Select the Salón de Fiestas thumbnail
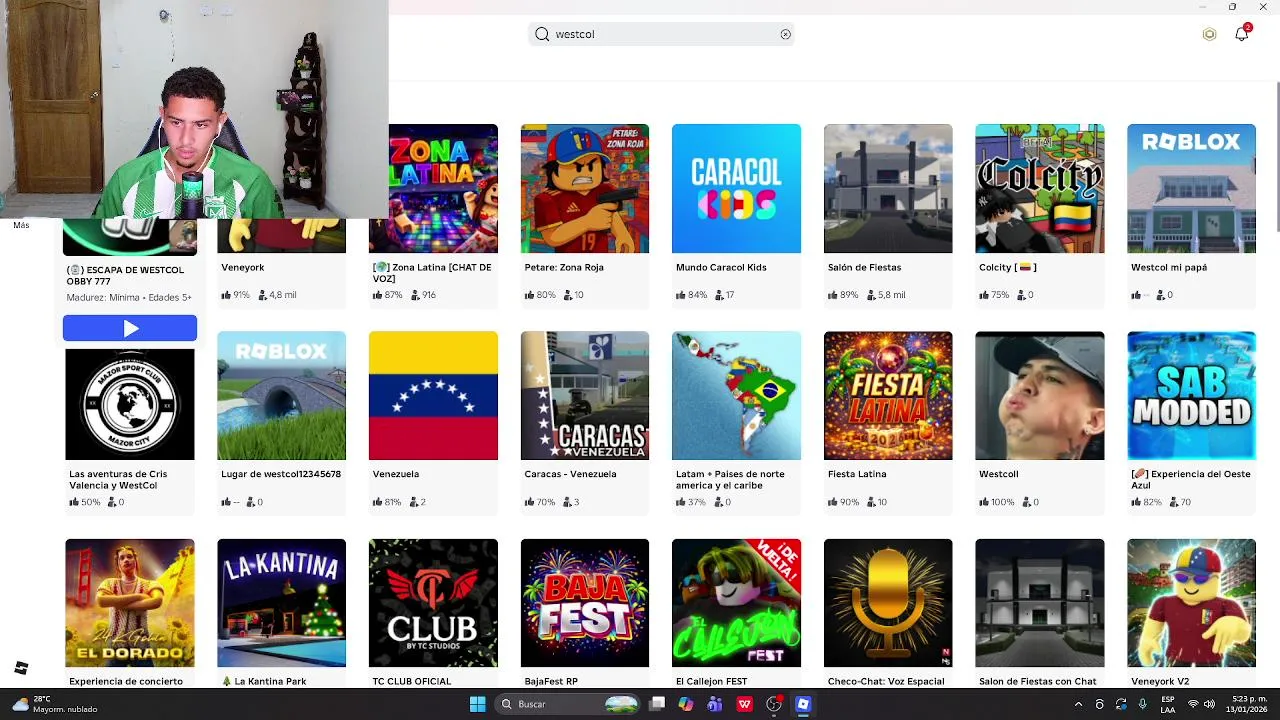Image resolution: width=1280 pixels, height=720 pixels. [888, 188]
